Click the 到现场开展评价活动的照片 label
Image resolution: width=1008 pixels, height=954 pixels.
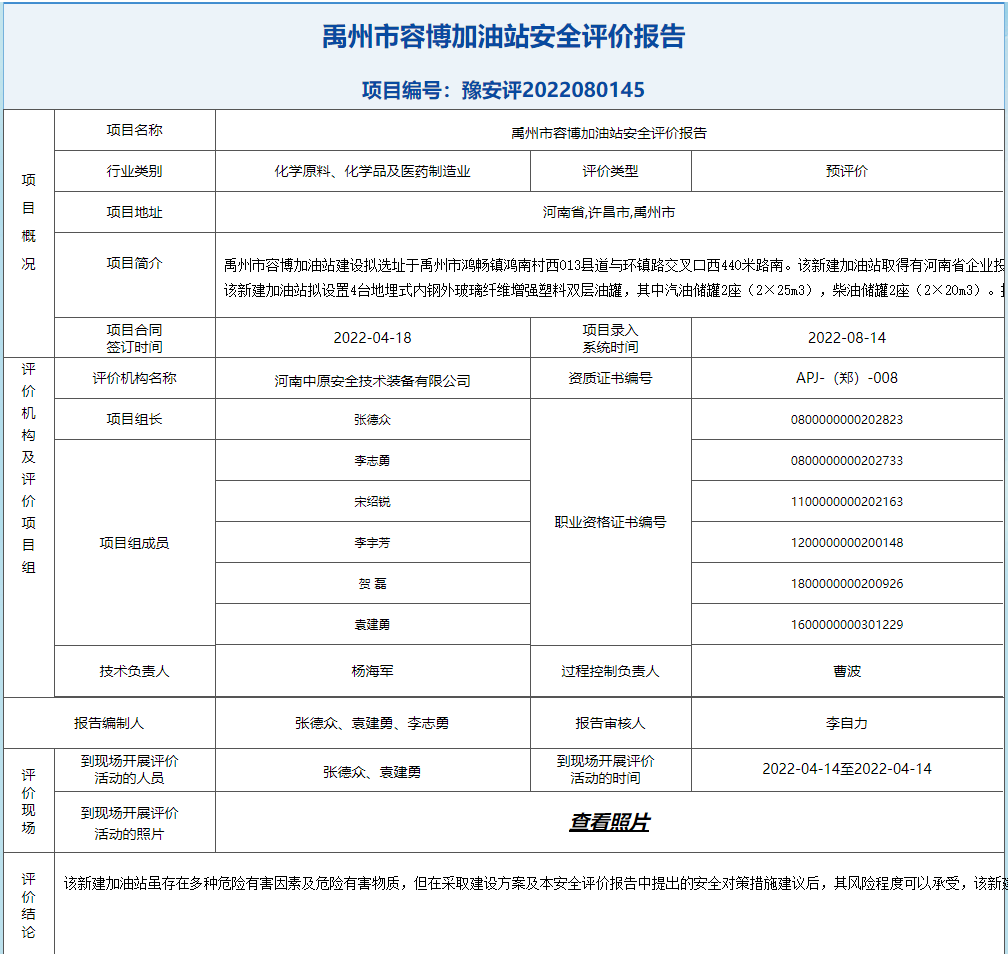point(129,824)
